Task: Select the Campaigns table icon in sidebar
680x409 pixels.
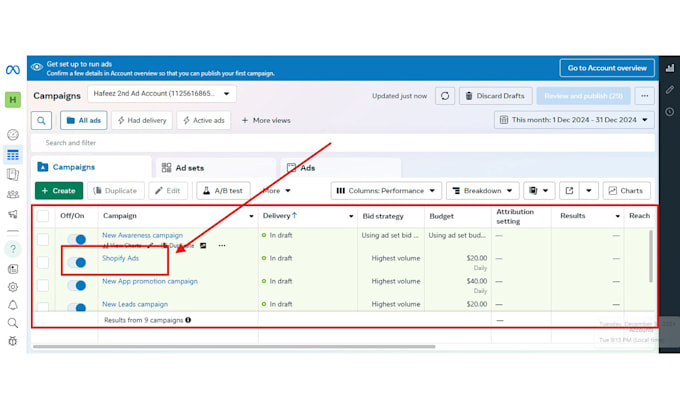Action: tap(13, 155)
